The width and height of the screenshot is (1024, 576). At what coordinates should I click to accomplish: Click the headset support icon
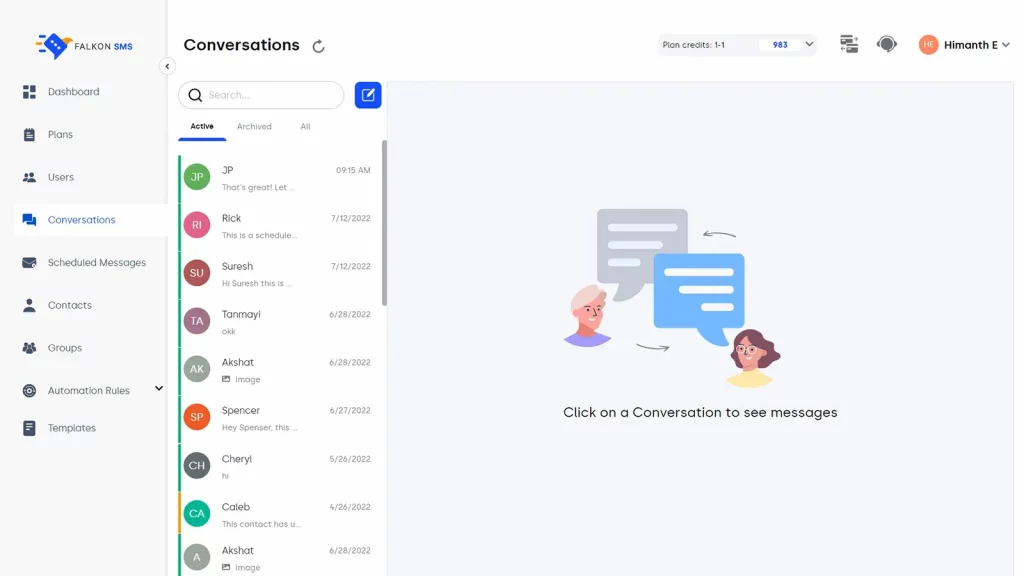point(887,44)
